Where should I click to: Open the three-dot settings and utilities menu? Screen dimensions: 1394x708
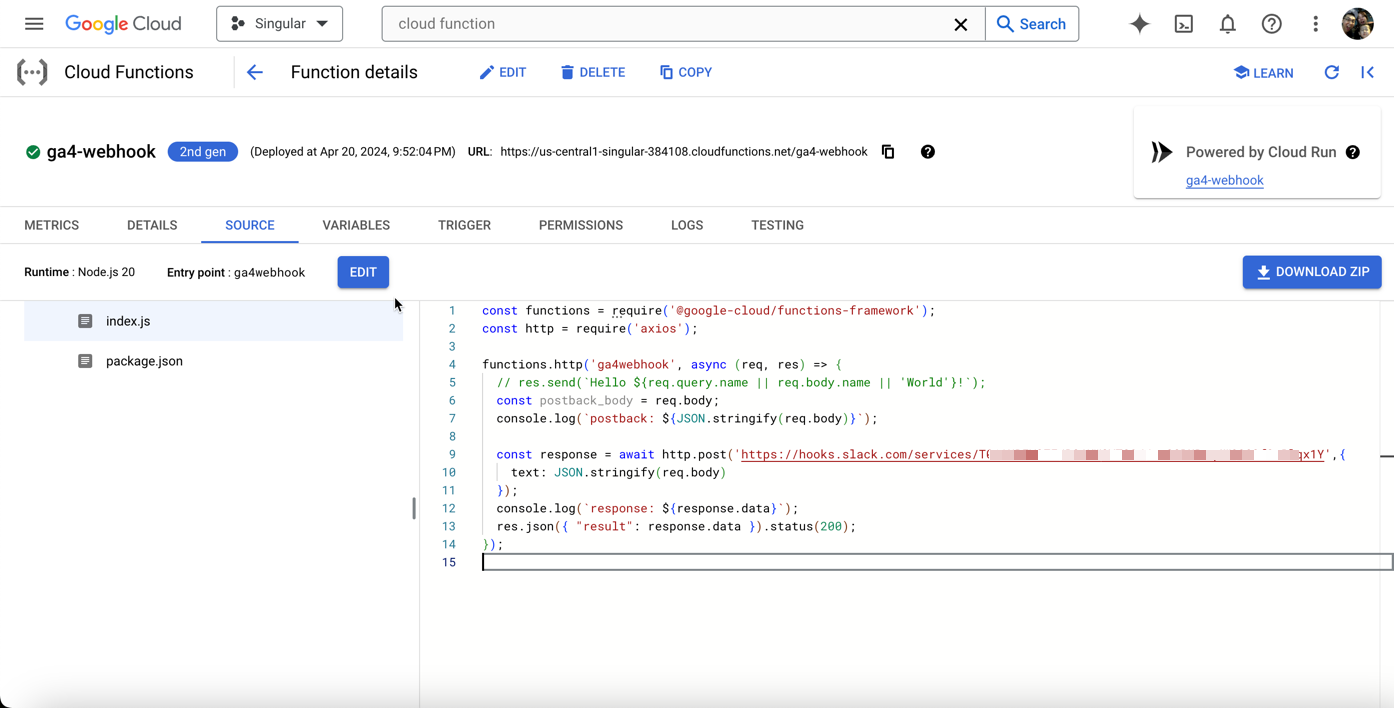tap(1316, 24)
